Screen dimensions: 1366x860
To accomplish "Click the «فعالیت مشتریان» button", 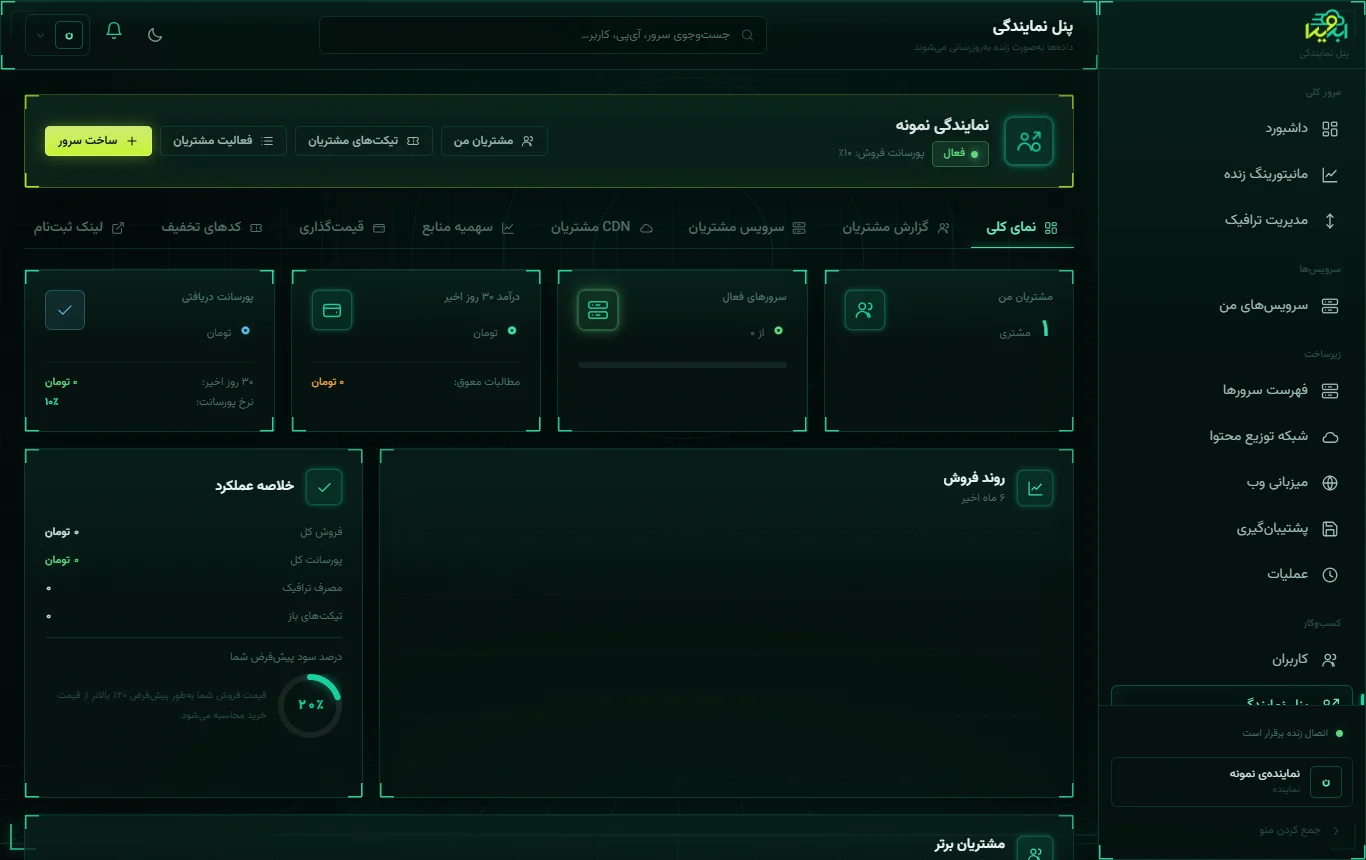I will [x=224, y=141].
